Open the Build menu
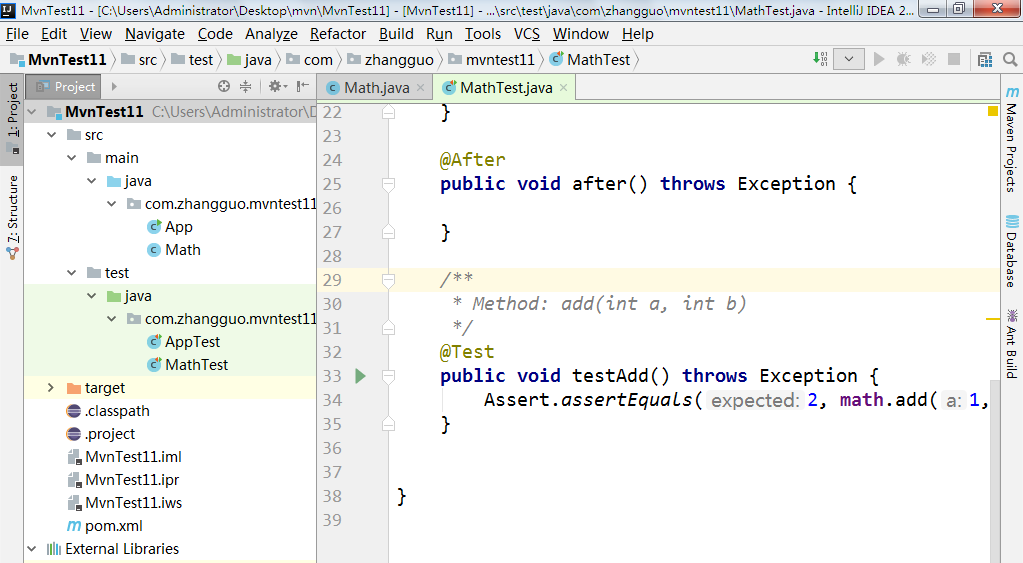The height and width of the screenshot is (563, 1023). coord(396,34)
